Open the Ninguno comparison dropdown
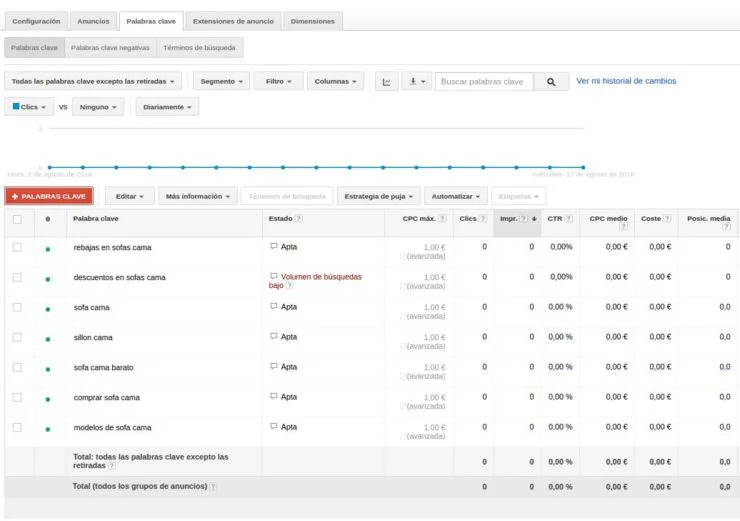 tap(98, 107)
